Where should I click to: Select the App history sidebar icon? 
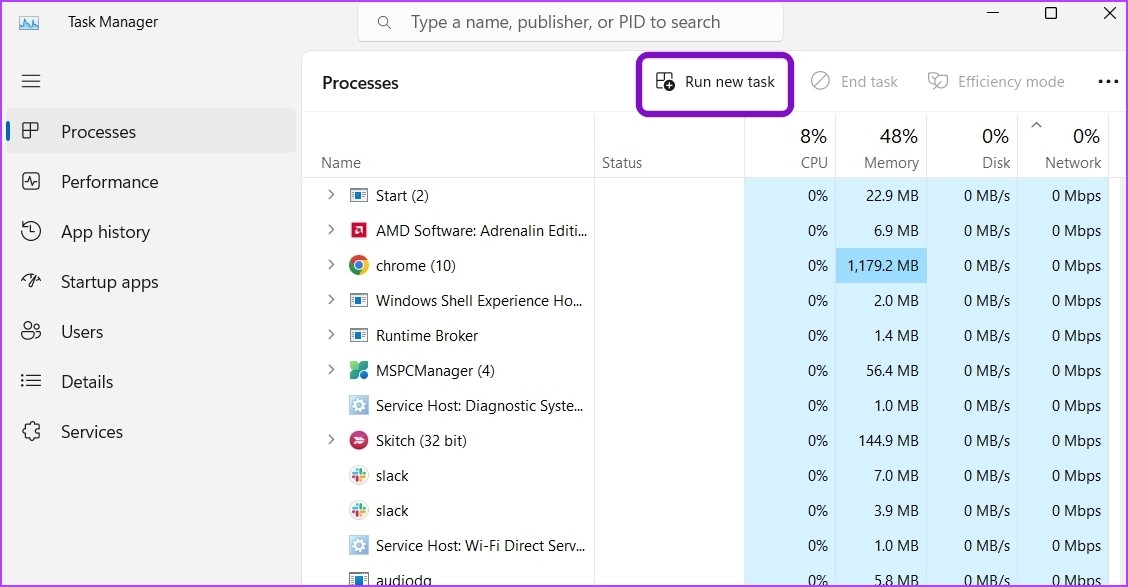pos(31,231)
